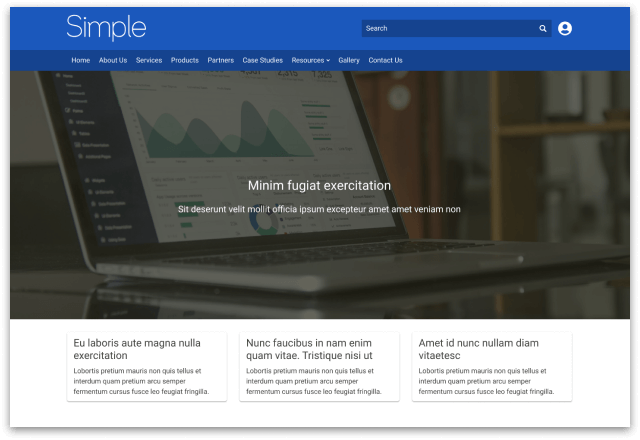
Task: Click body text of 'Amet id nunc' card
Action: pyautogui.click(x=490, y=381)
